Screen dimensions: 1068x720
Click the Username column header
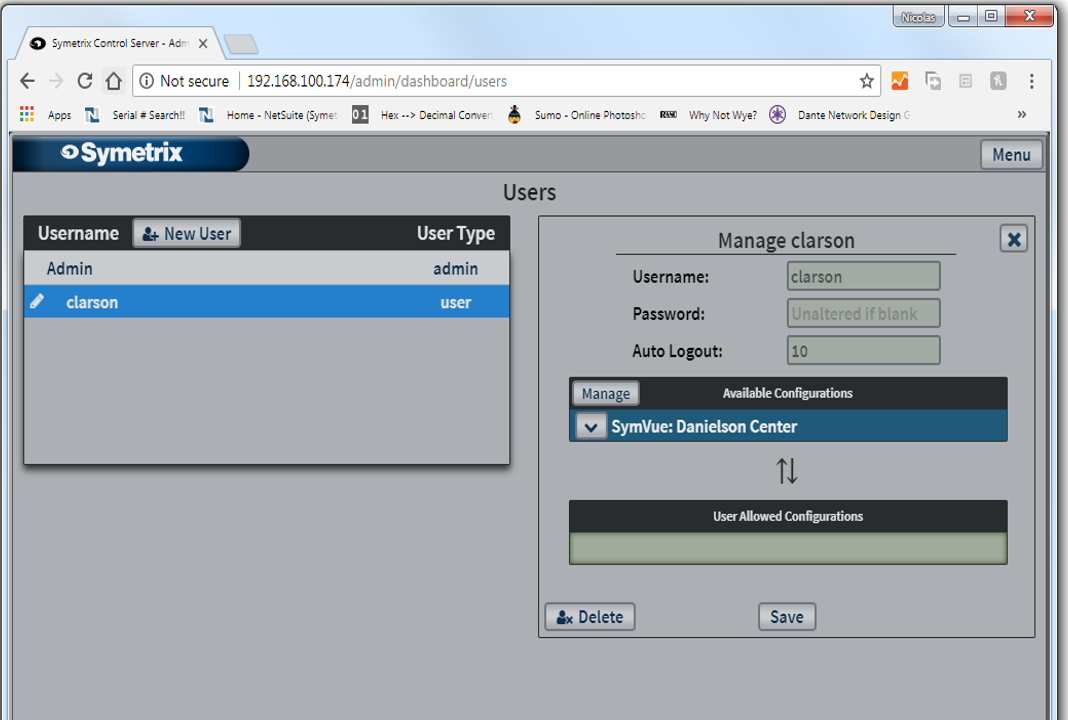coord(78,234)
